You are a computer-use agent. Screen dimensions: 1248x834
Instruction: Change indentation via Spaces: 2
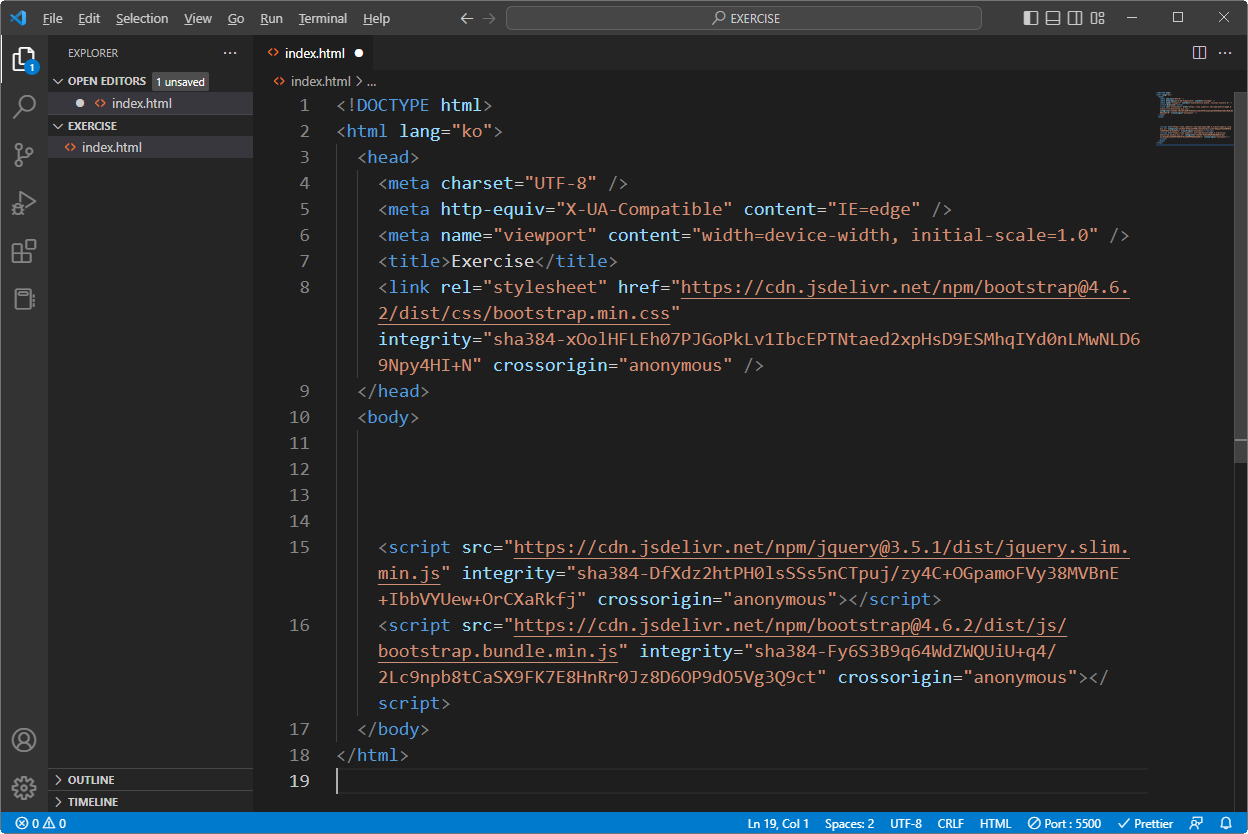(849, 824)
